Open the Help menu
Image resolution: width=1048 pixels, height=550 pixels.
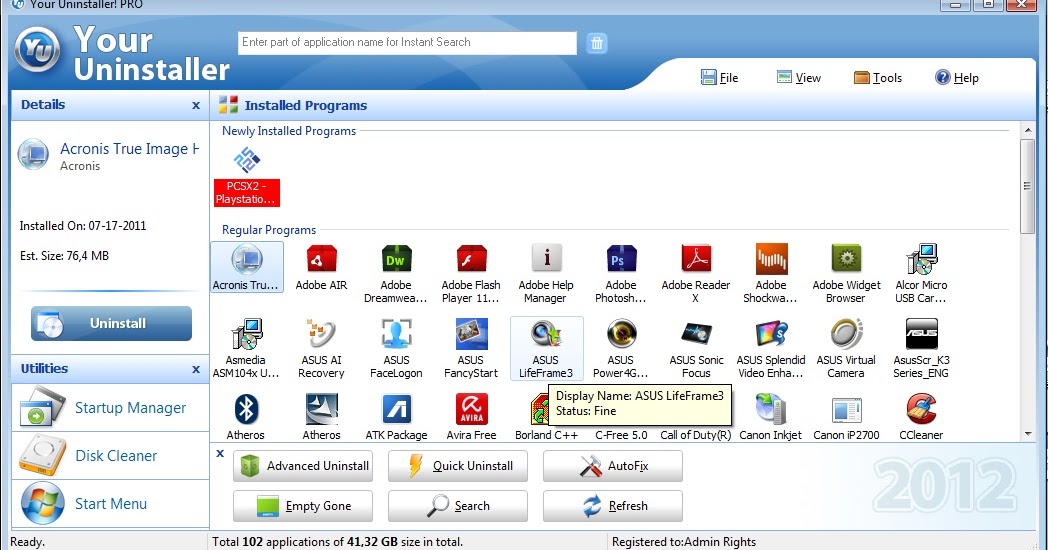pyautogui.click(x=956, y=78)
